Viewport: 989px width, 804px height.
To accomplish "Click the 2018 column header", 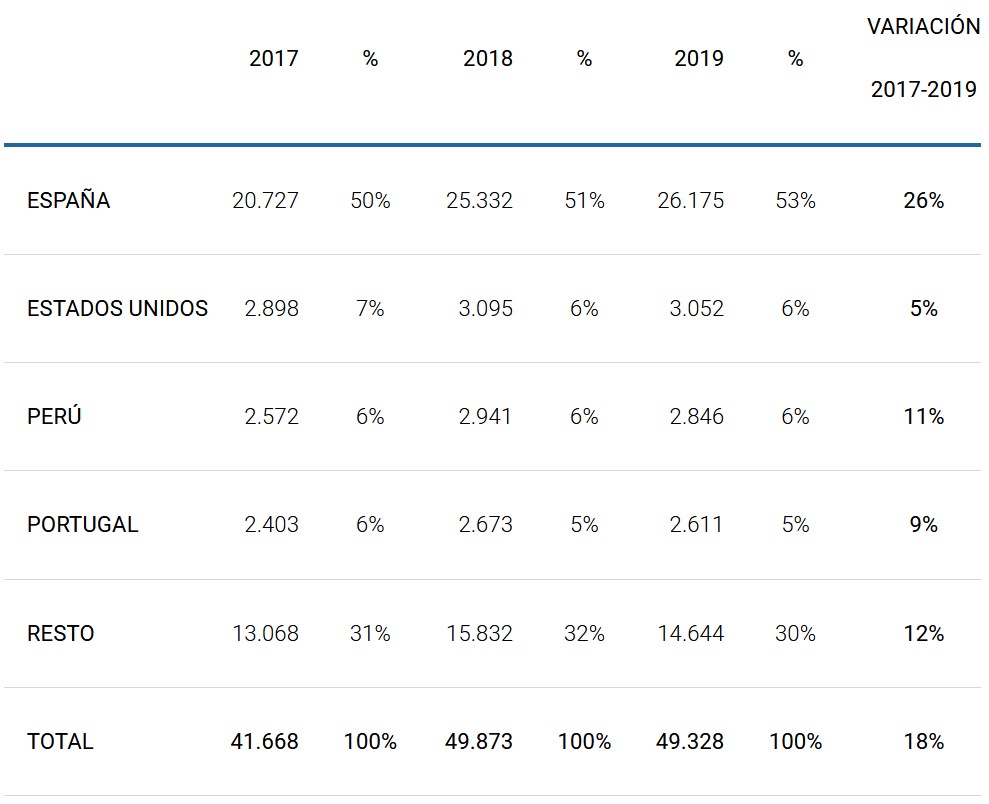I will coord(487,59).
